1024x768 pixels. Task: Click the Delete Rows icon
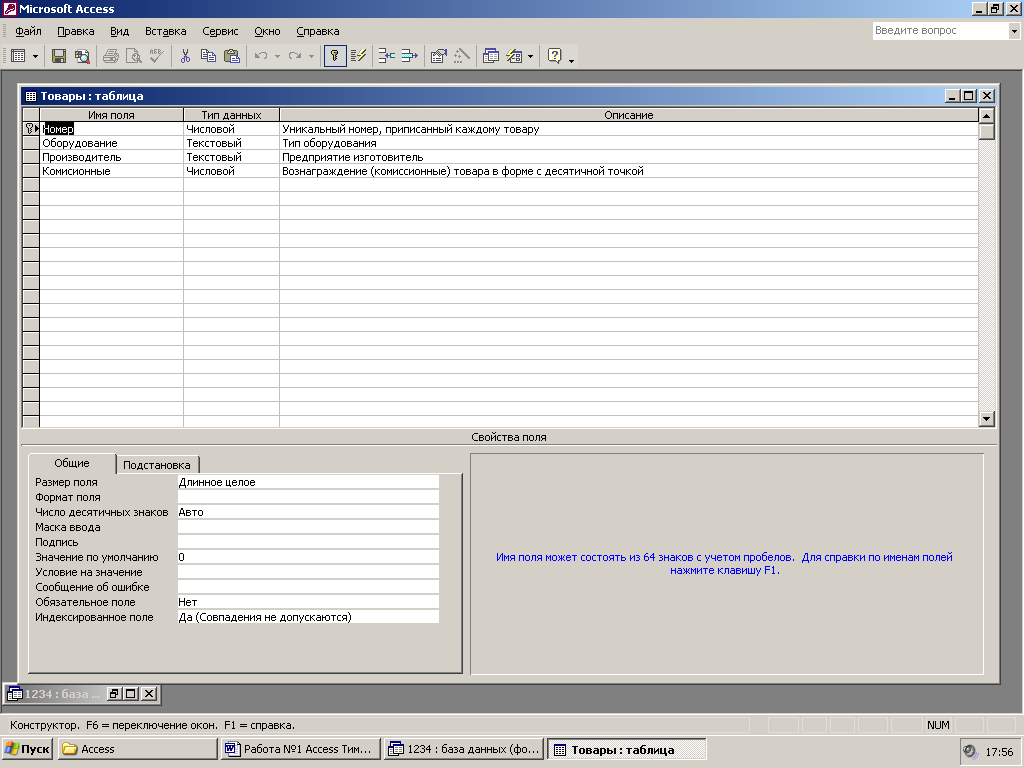click(409, 56)
